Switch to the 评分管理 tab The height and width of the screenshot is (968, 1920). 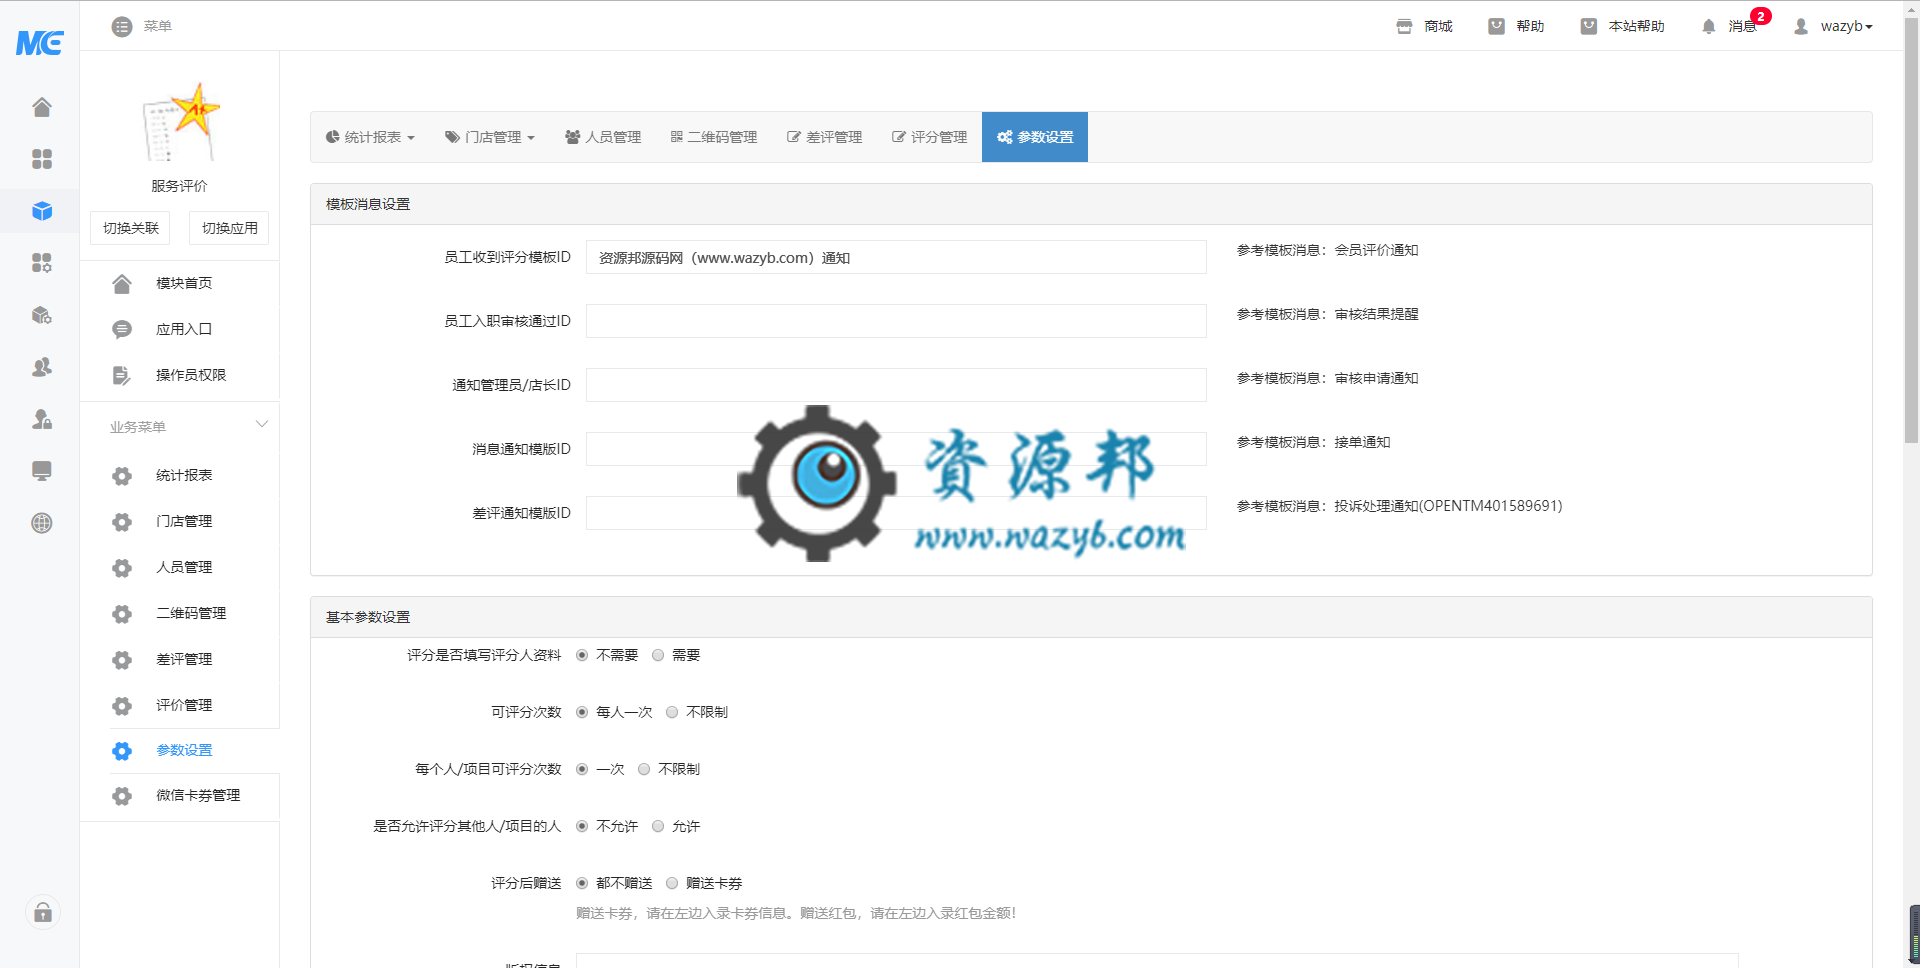[x=929, y=137]
